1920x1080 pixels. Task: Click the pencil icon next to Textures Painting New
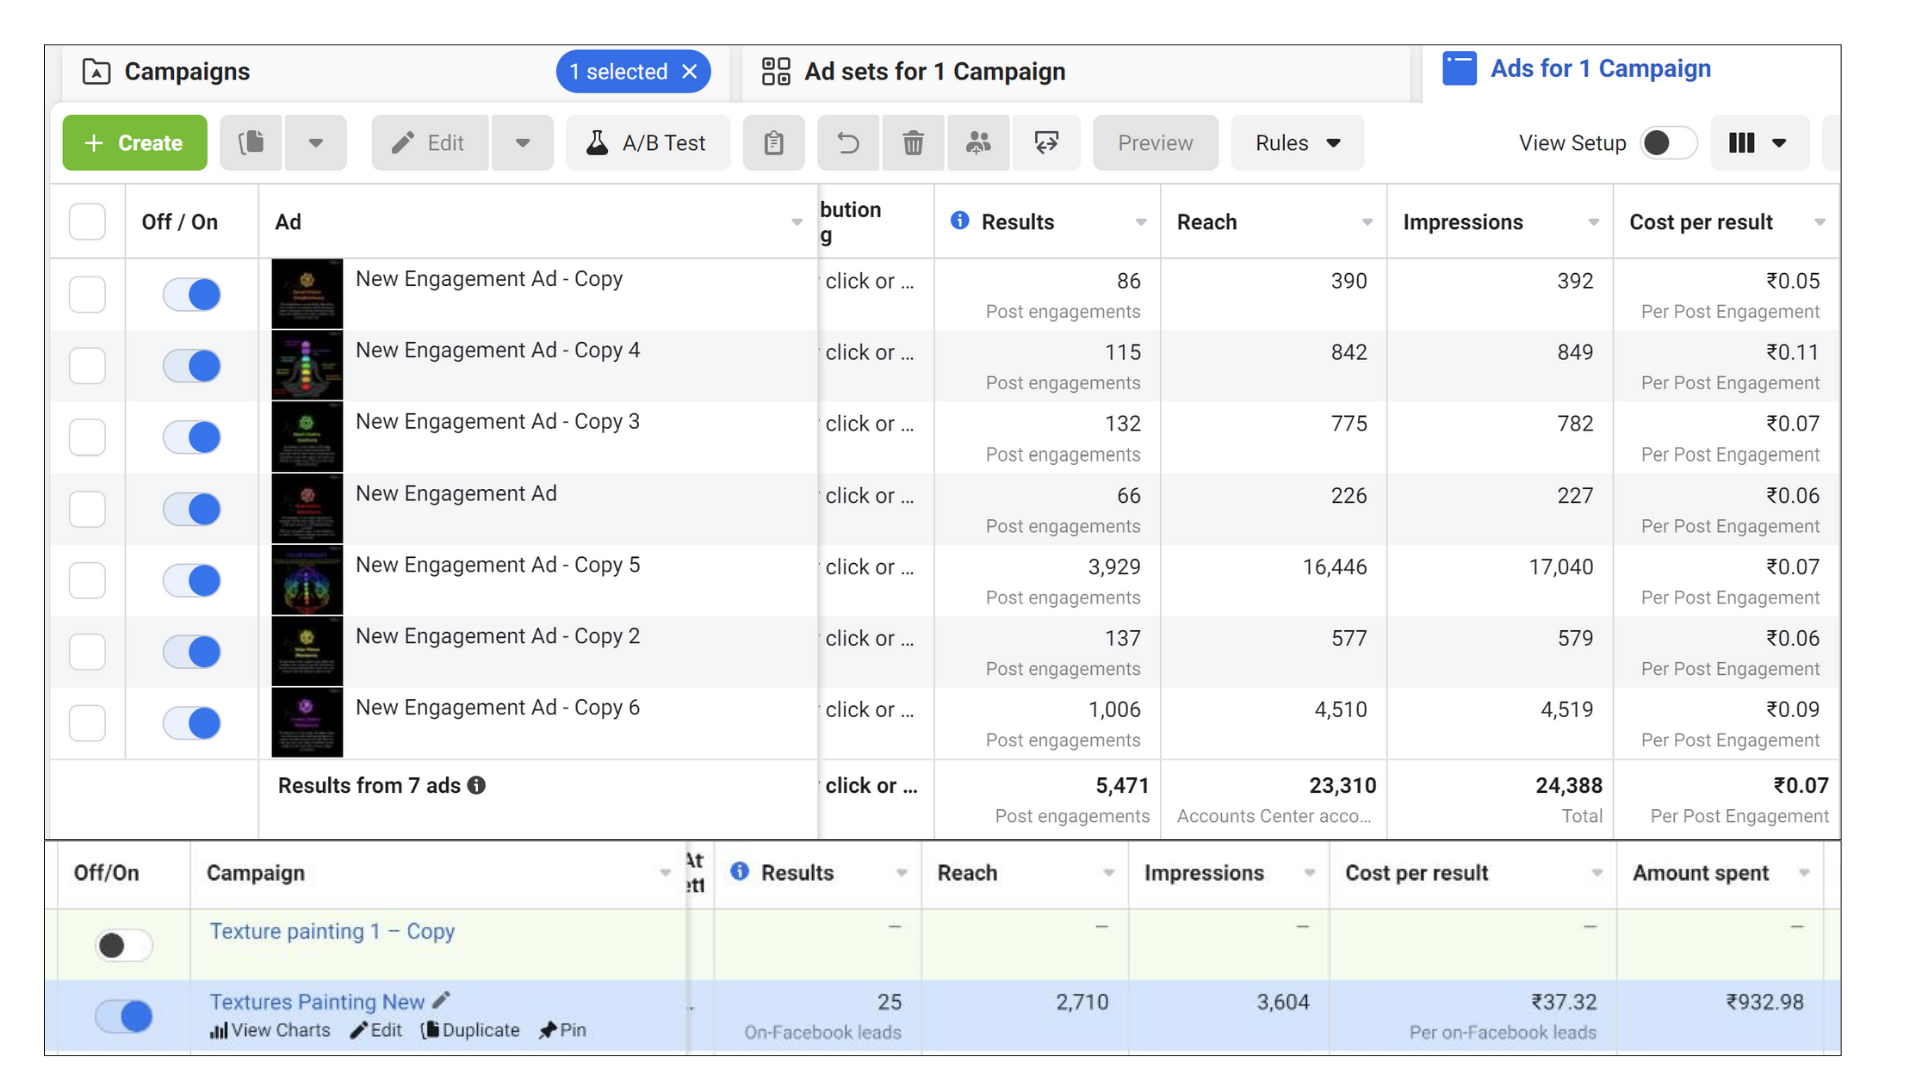point(442,1000)
